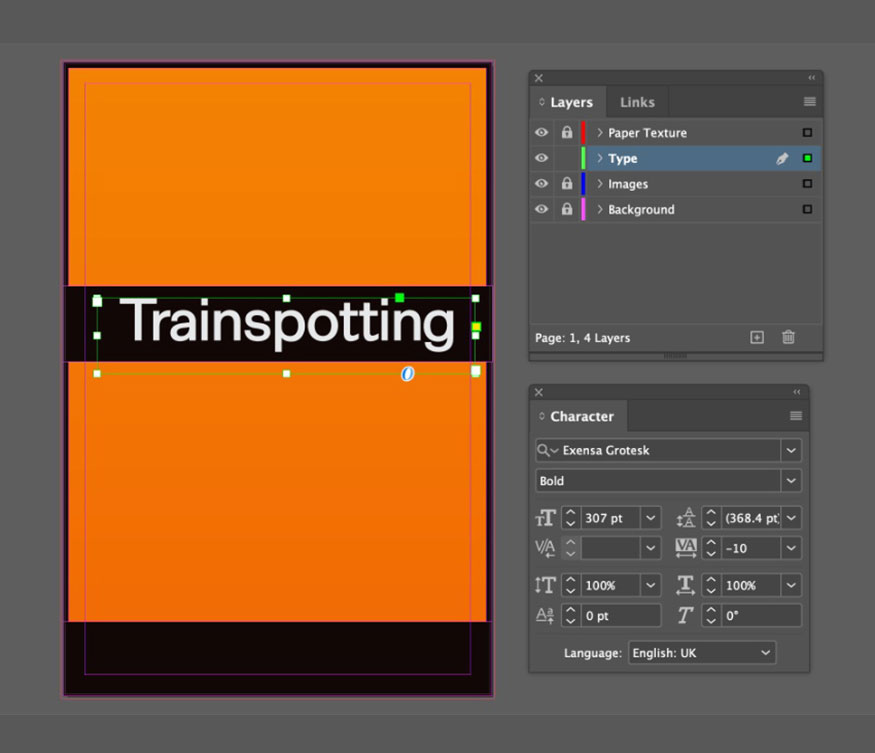The width and height of the screenshot is (875, 753).
Task: Open the Layers panel menu
Action: [x=809, y=102]
